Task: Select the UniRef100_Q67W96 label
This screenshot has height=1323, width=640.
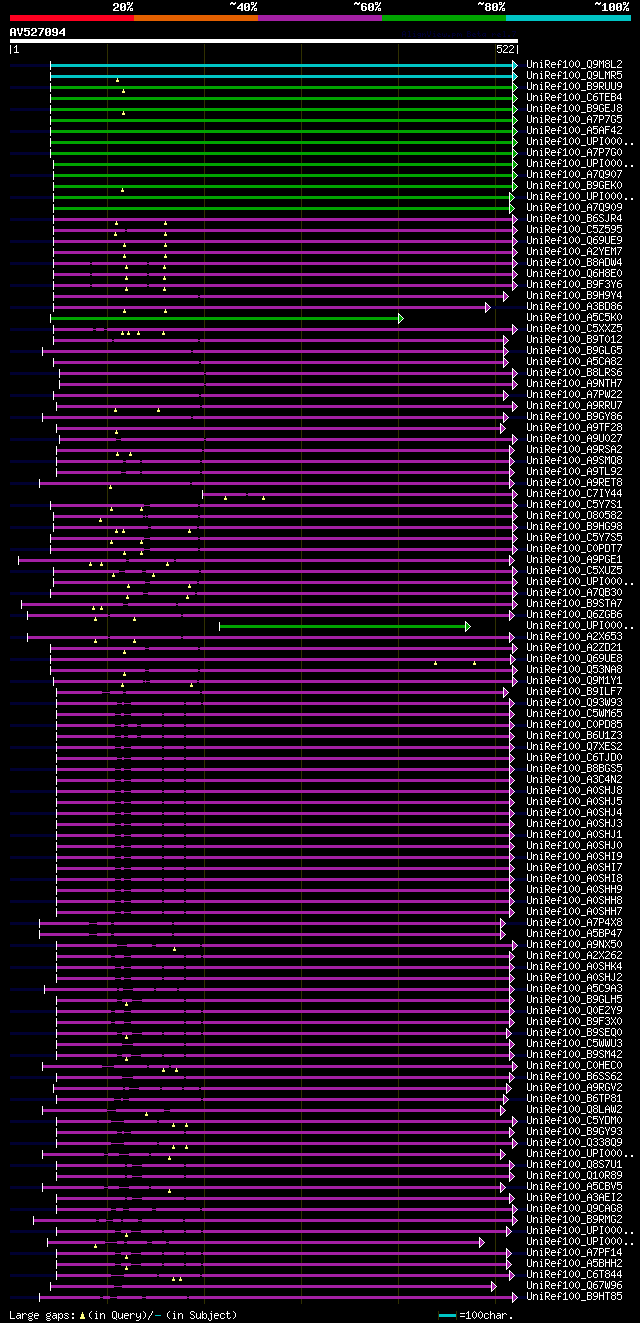Action: pyautogui.click(x=574, y=1286)
